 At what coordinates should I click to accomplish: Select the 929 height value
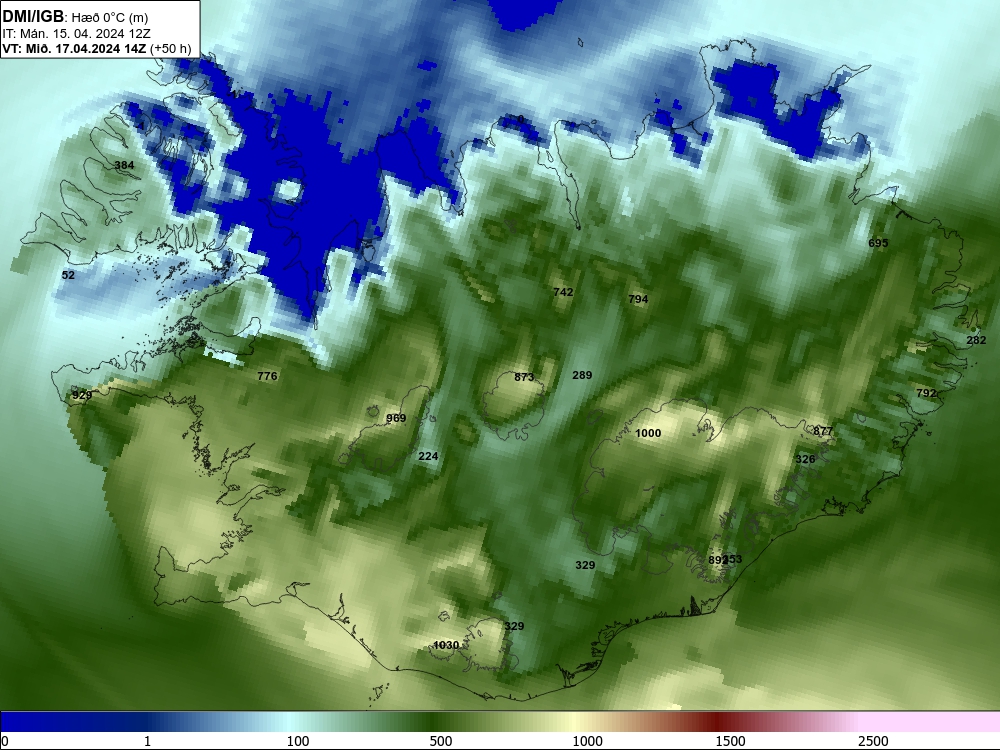[x=82, y=395]
